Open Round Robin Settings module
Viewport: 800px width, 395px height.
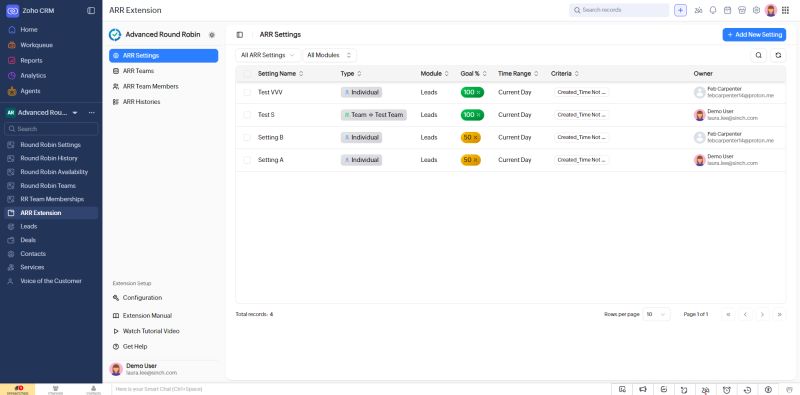(51, 145)
